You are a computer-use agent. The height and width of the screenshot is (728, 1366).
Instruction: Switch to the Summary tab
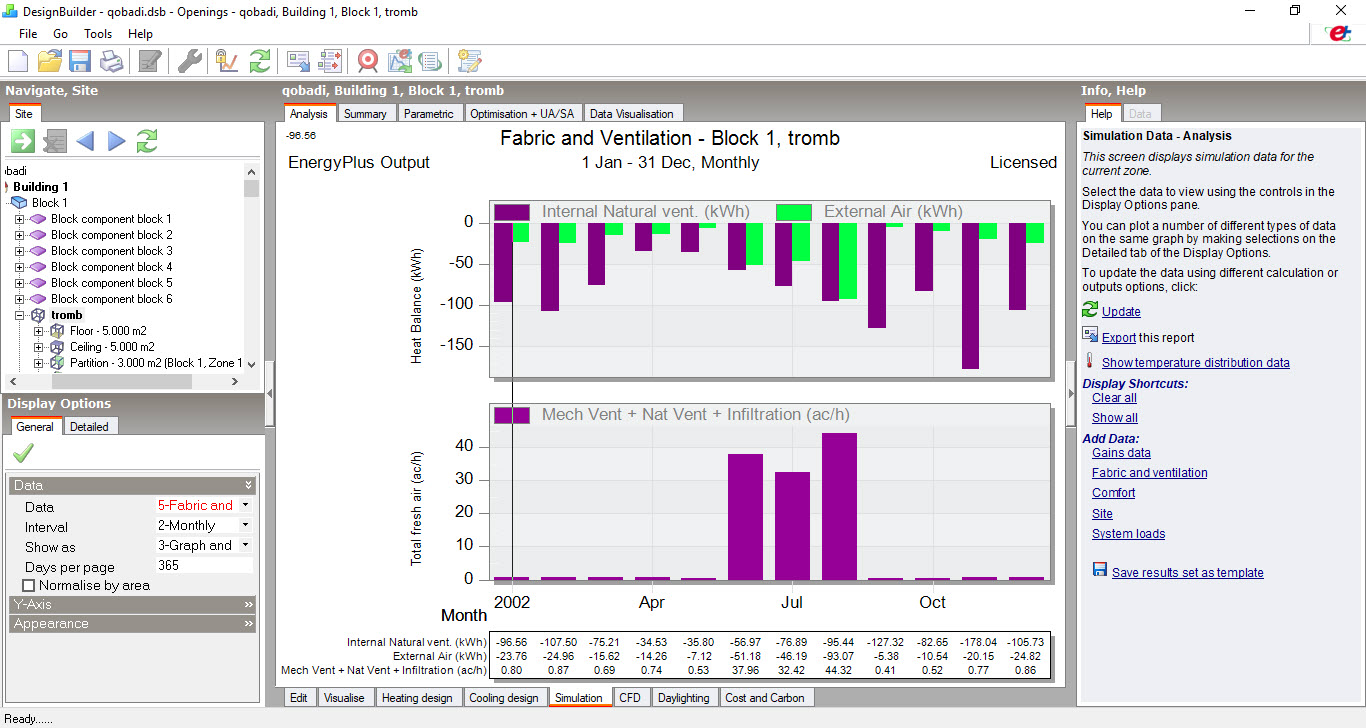coord(365,114)
